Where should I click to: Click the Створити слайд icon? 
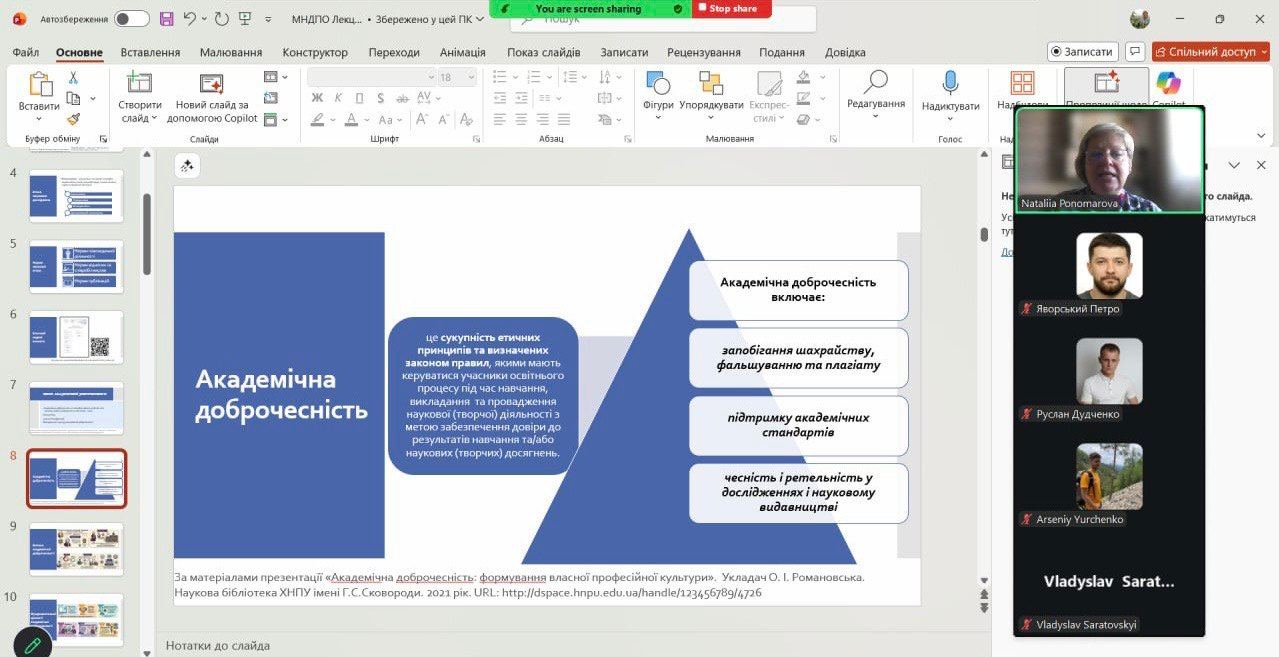pyautogui.click(x=139, y=83)
